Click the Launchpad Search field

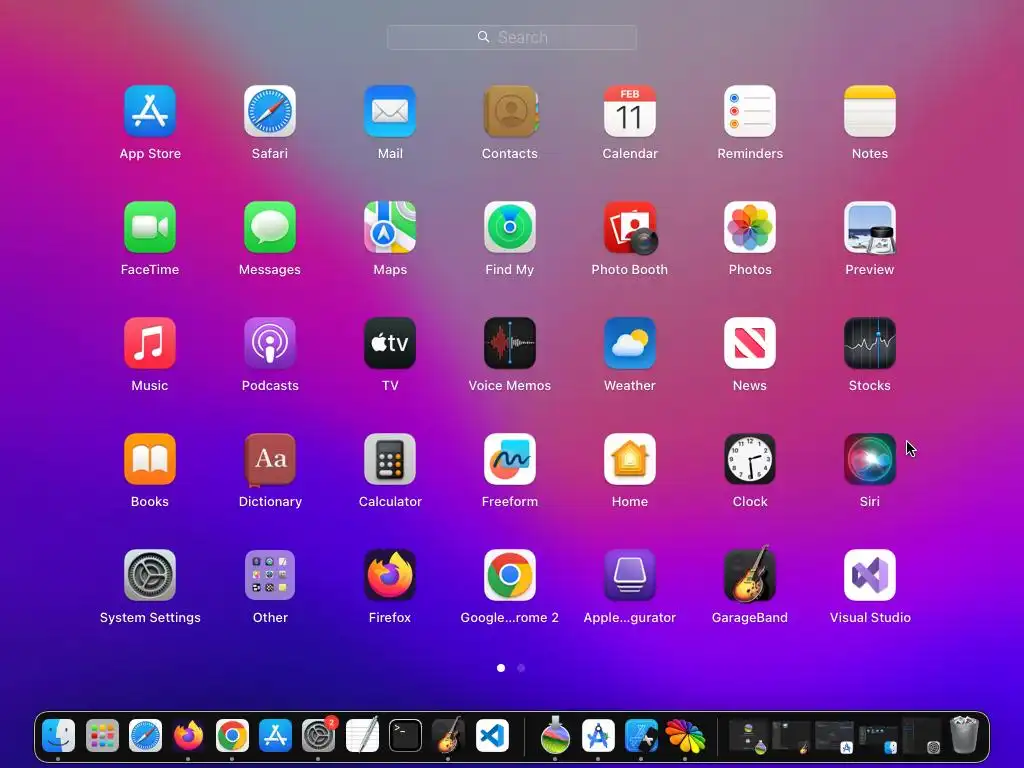point(512,37)
